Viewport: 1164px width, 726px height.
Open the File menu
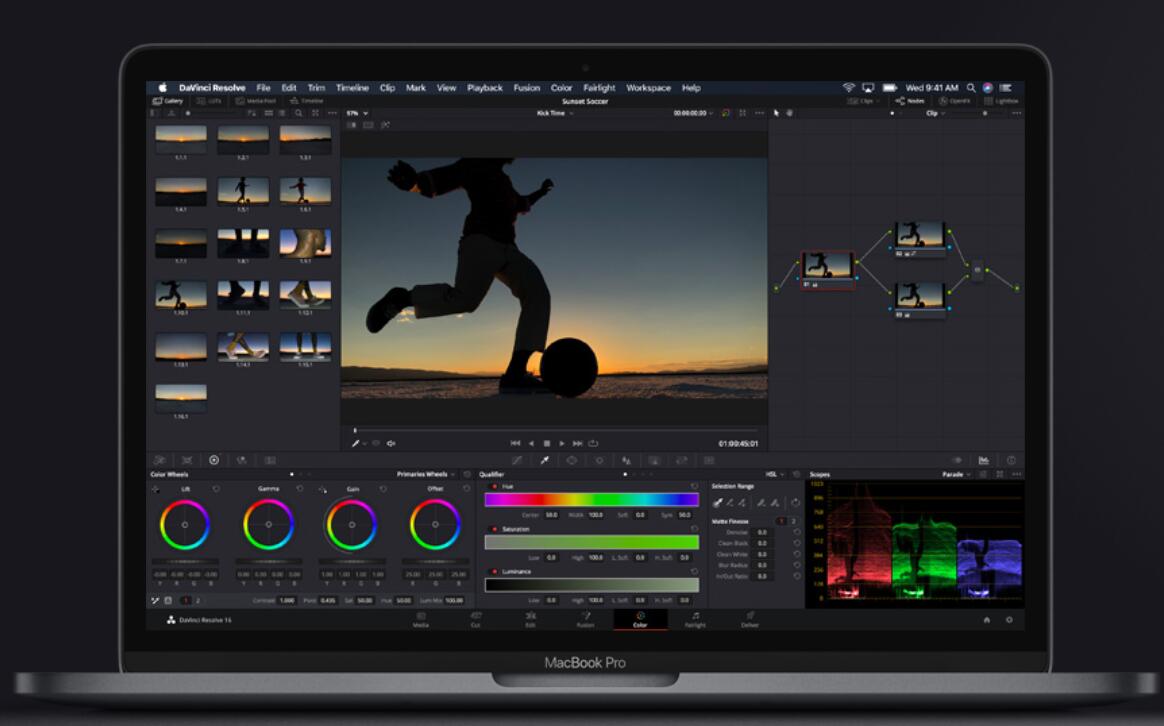(264, 88)
